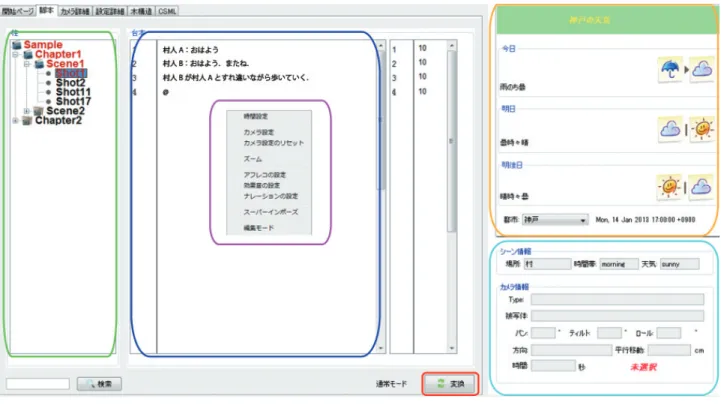Click the 変換 convert button

pyautogui.click(x=450, y=384)
